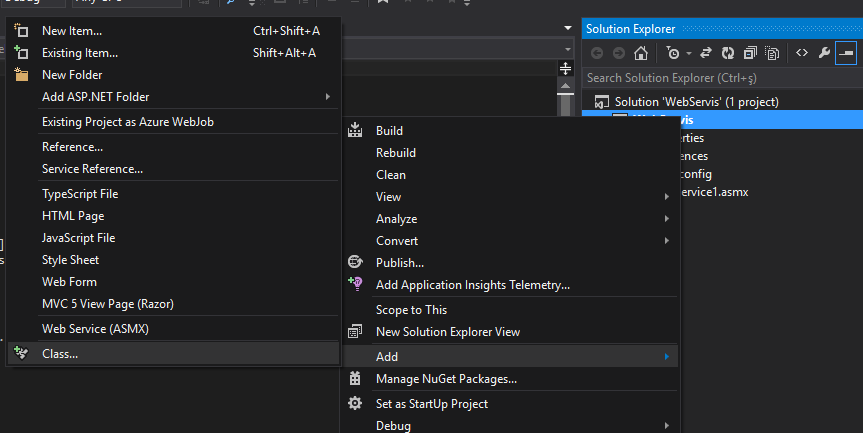Viewport: 863px width, 433px height.
Task: Click Build in the project context menu
Action: click(x=510, y=131)
